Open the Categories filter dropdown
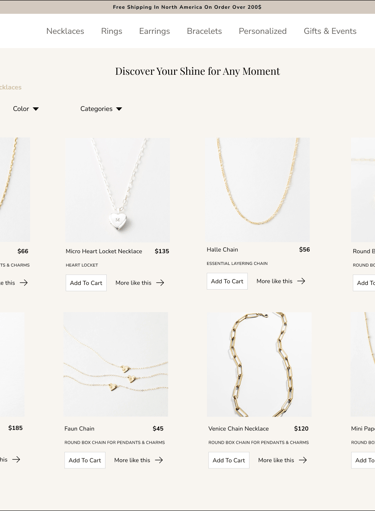The height and width of the screenshot is (511, 375). 101,109
